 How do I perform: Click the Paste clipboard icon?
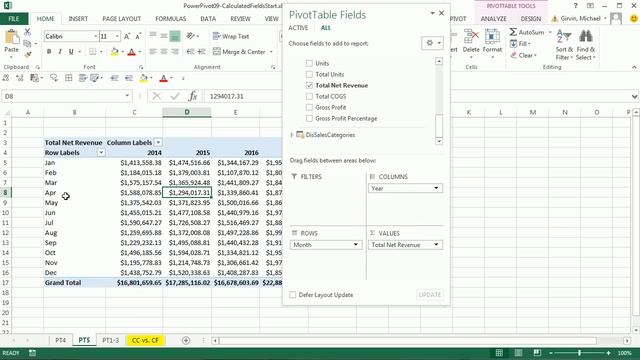pyautogui.click(x=11, y=38)
